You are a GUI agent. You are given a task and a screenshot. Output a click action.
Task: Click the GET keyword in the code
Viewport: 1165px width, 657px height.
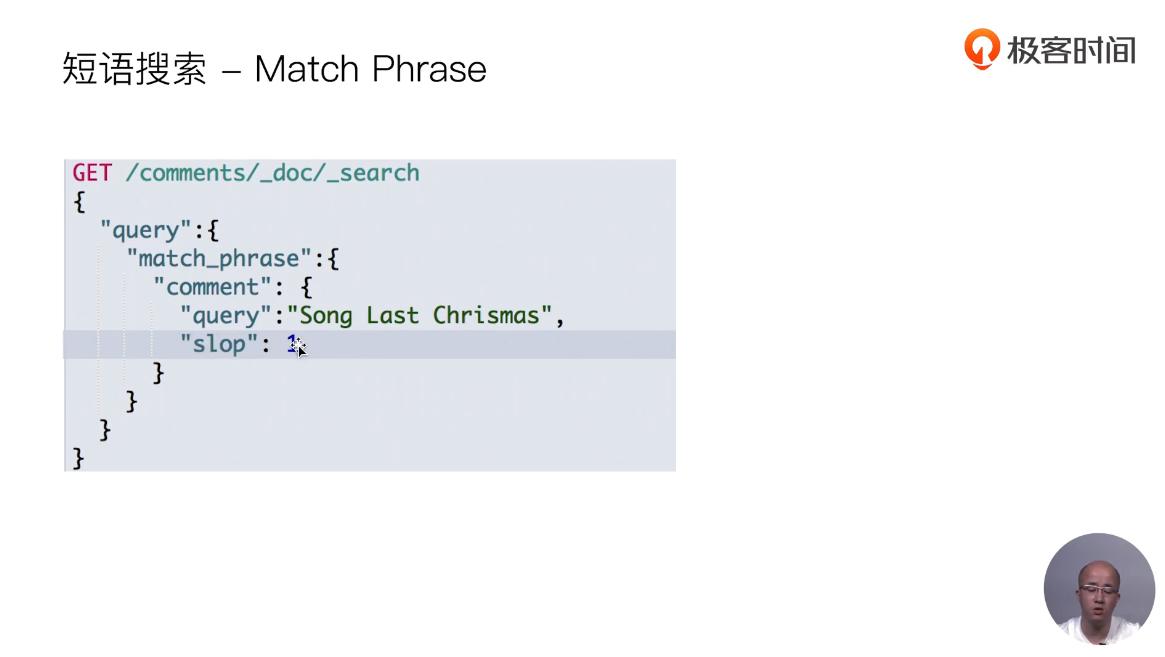point(93,173)
